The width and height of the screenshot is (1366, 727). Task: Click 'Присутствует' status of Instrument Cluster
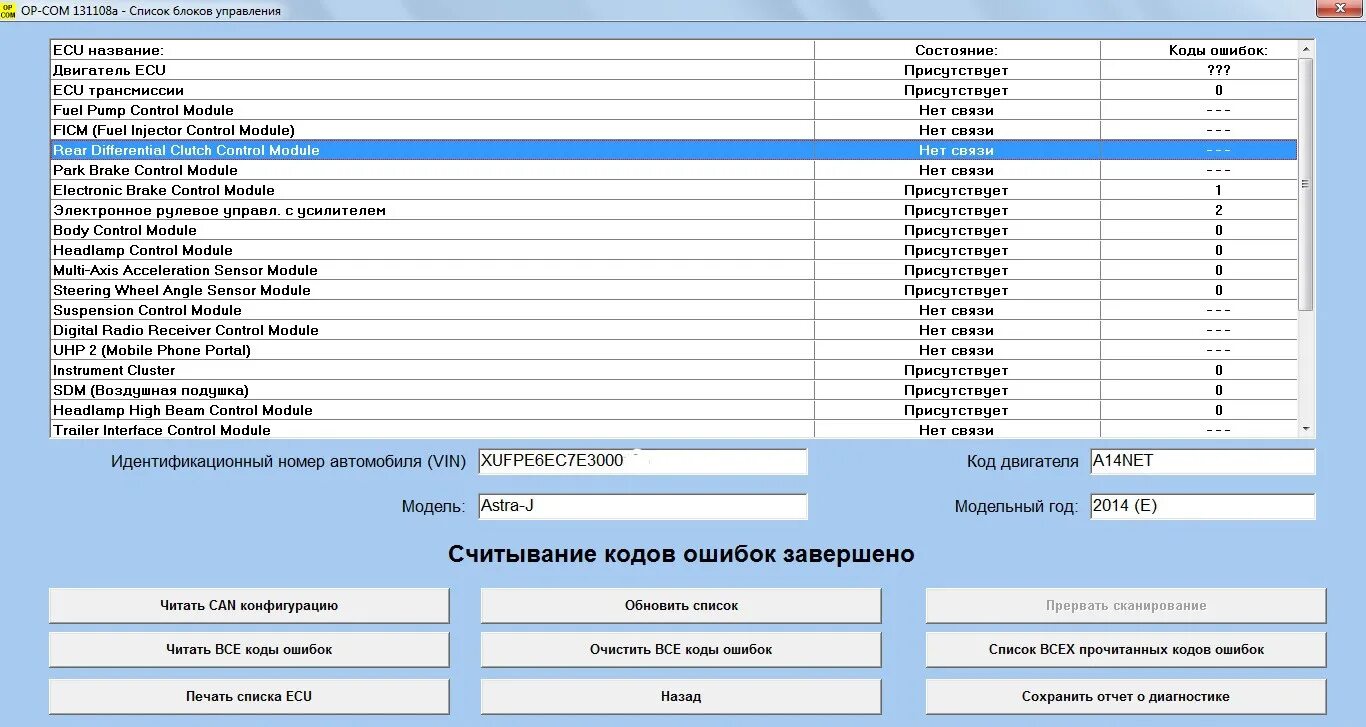(956, 370)
